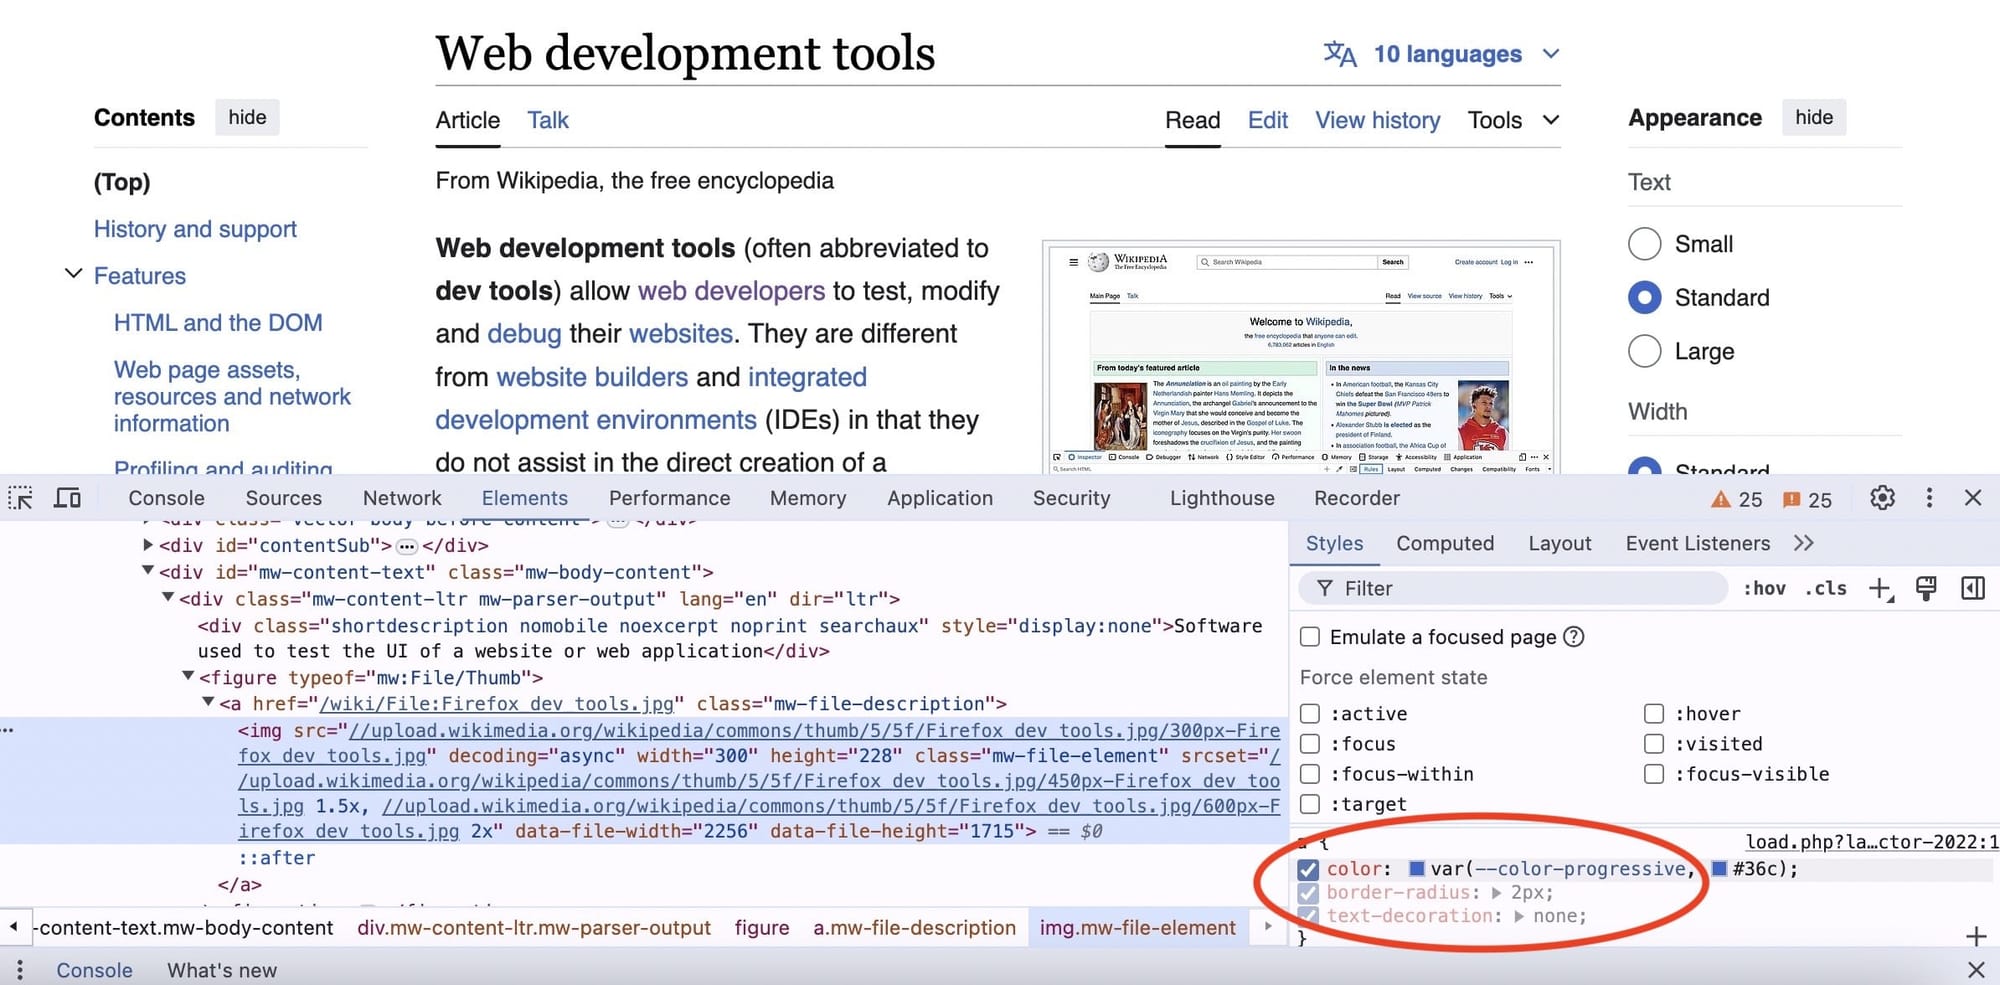Expand the contentSub div node
The image size is (2000, 985).
(x=148, y=545)
